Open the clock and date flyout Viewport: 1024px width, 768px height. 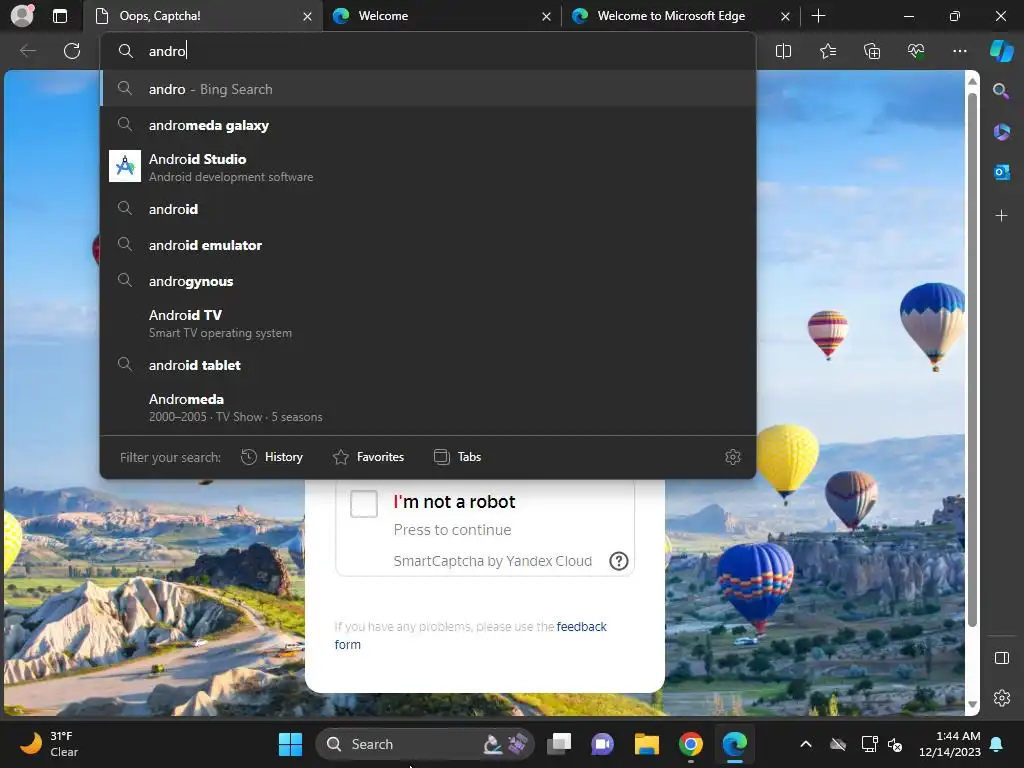[950, 744]
